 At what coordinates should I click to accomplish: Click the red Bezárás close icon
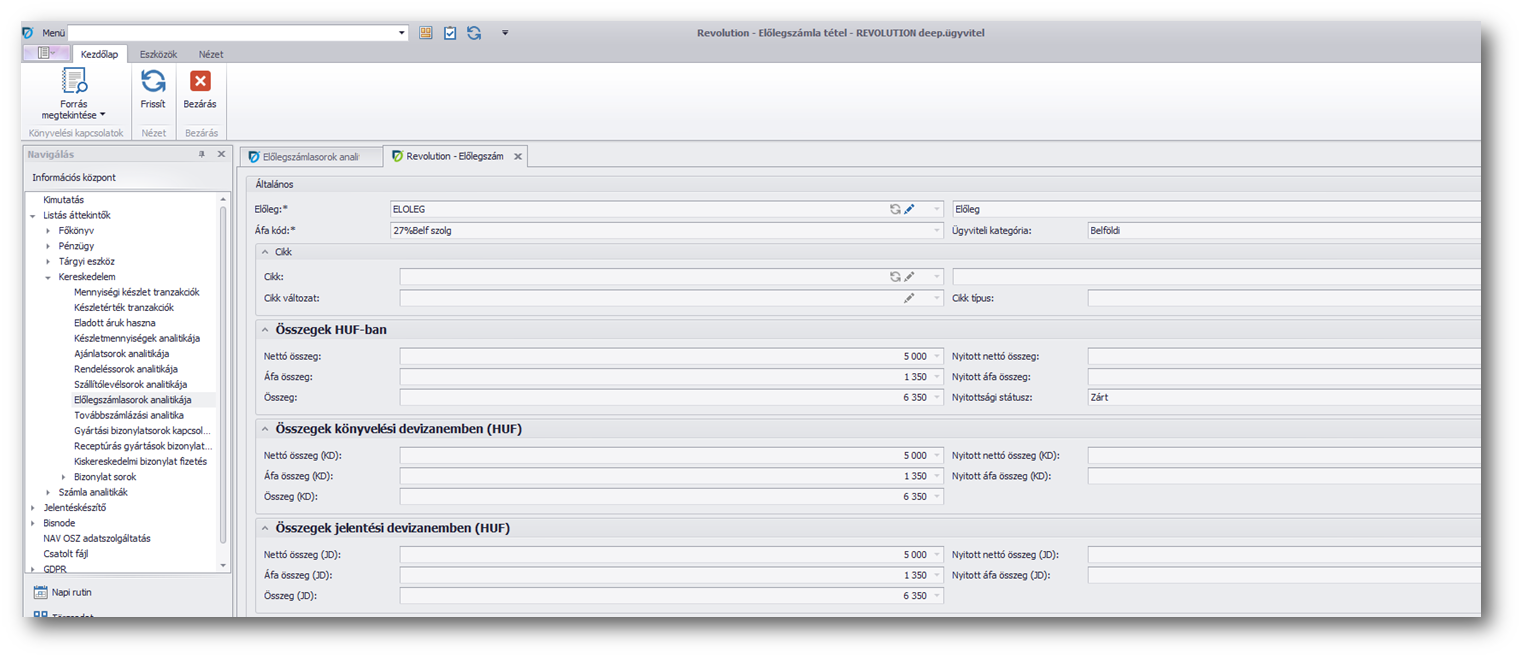[x=200, y=83]
